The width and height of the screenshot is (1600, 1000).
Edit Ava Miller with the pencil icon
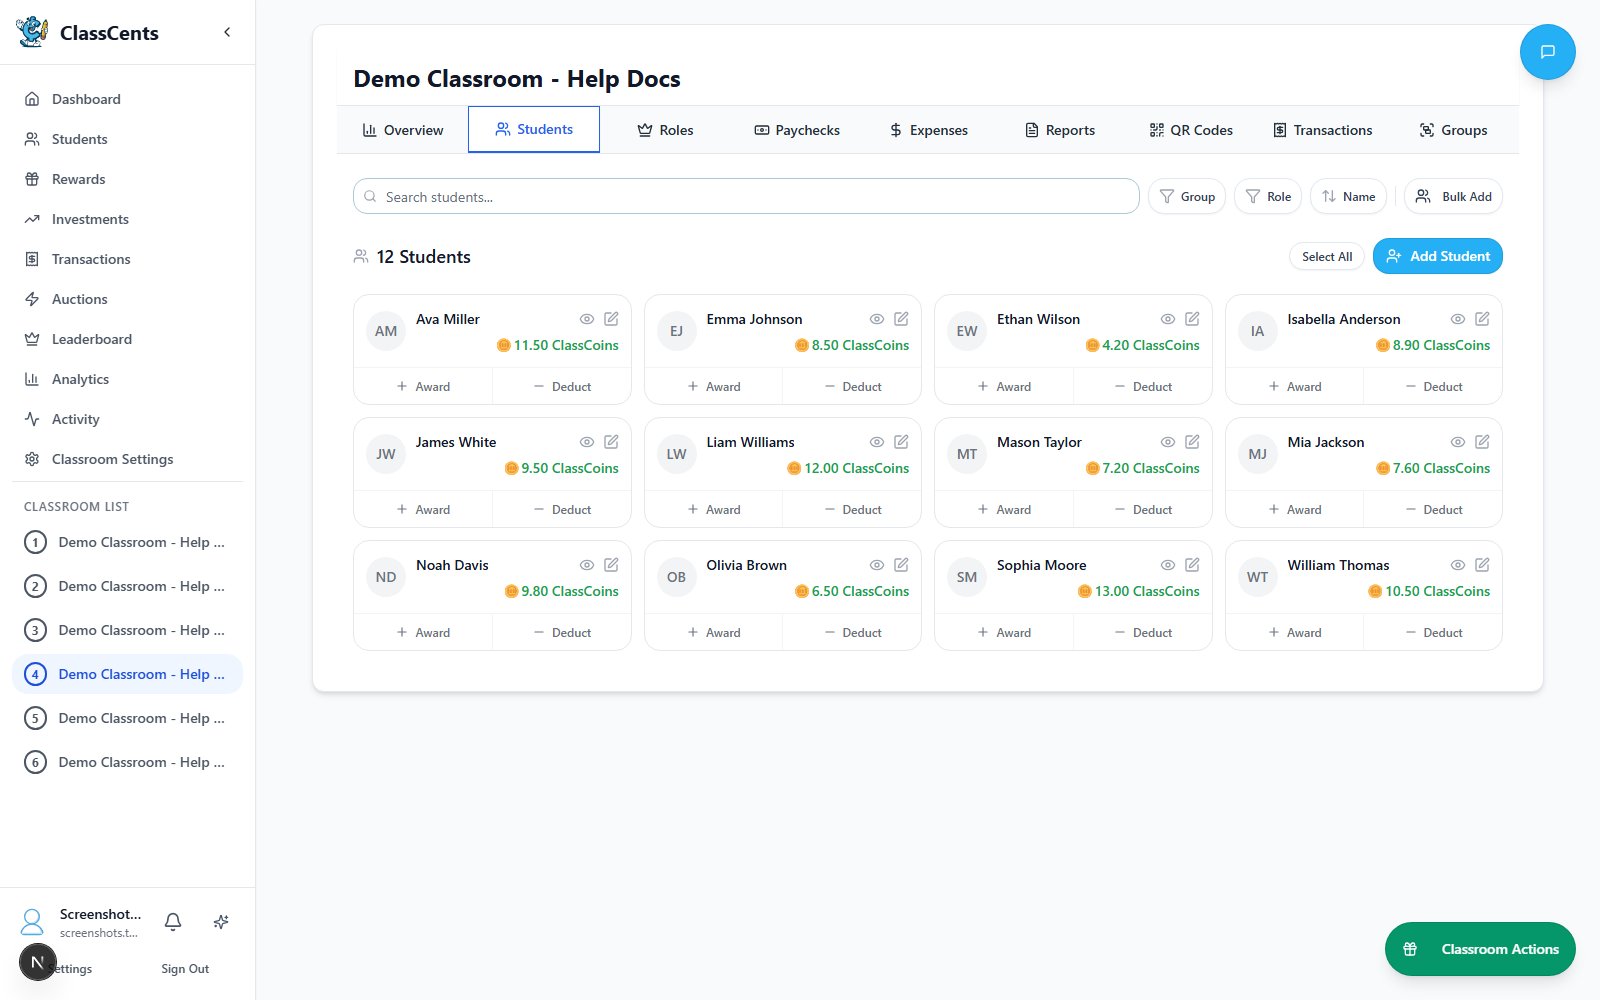pyautogui.click(x=611, y=318)
